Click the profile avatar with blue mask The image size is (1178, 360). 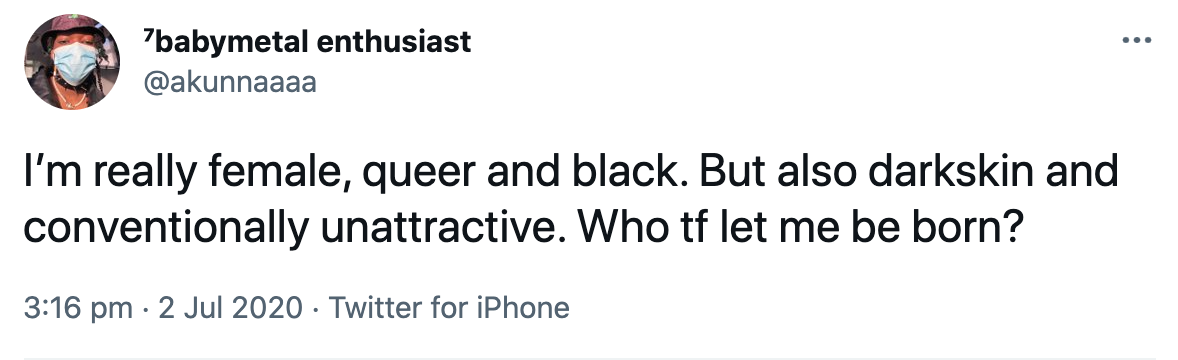point(72,62)
